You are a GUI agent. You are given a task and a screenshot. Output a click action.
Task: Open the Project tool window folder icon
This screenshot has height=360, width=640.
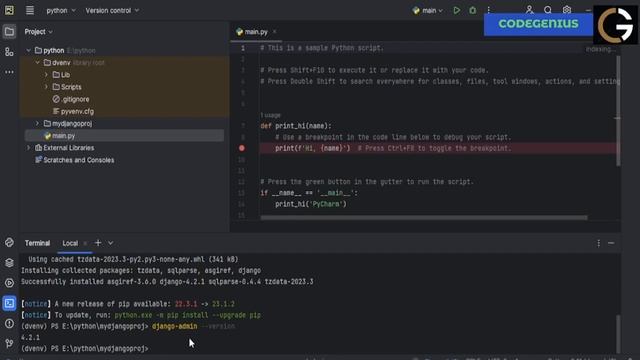click(9, 32)
